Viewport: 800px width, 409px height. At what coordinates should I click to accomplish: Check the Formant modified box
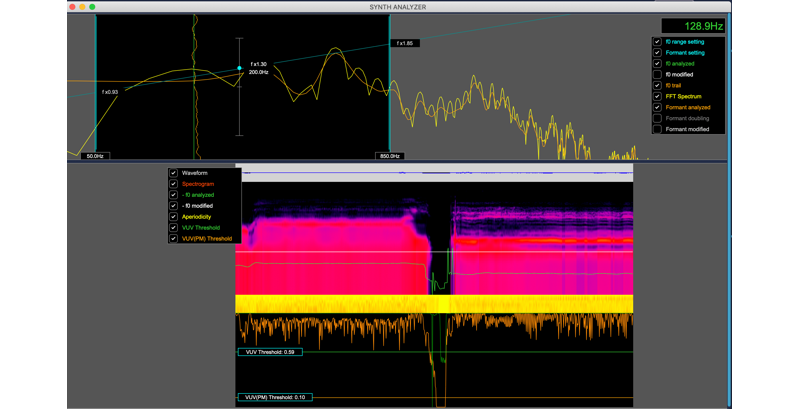[x=658, y=129]
